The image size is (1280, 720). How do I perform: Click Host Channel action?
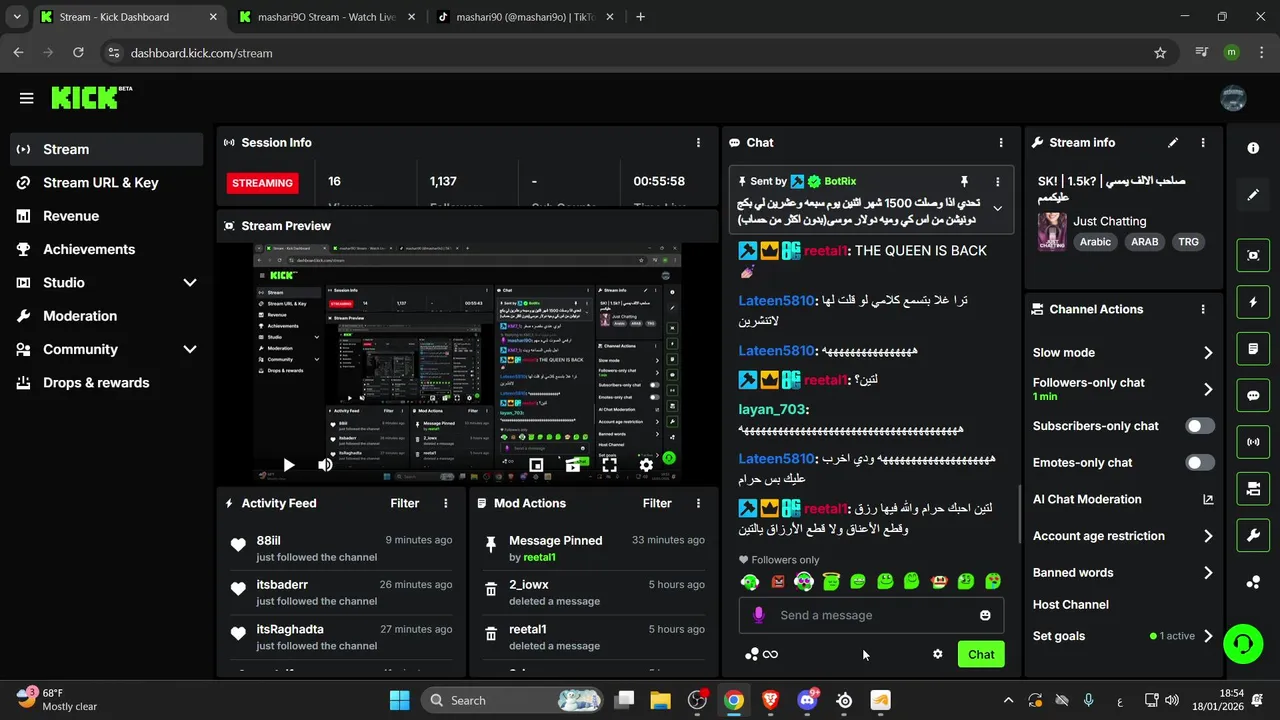tap(1070, 605)
